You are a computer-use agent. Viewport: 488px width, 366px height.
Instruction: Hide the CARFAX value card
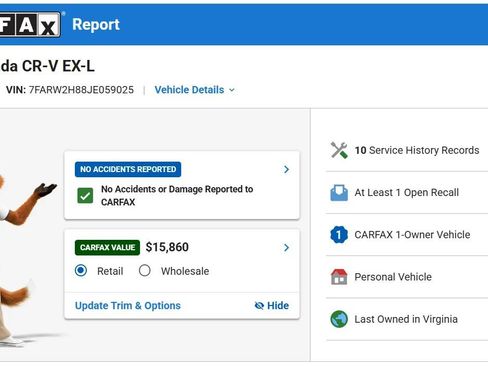[272, 306]
